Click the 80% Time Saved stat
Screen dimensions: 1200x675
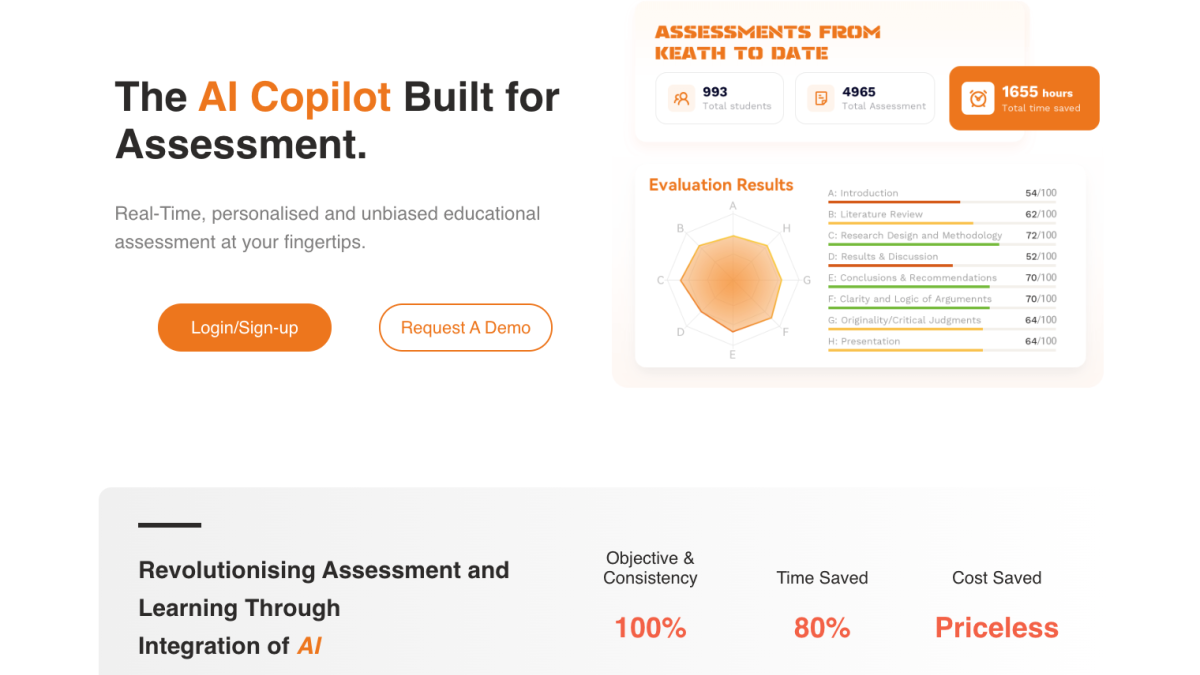(822, 628)
